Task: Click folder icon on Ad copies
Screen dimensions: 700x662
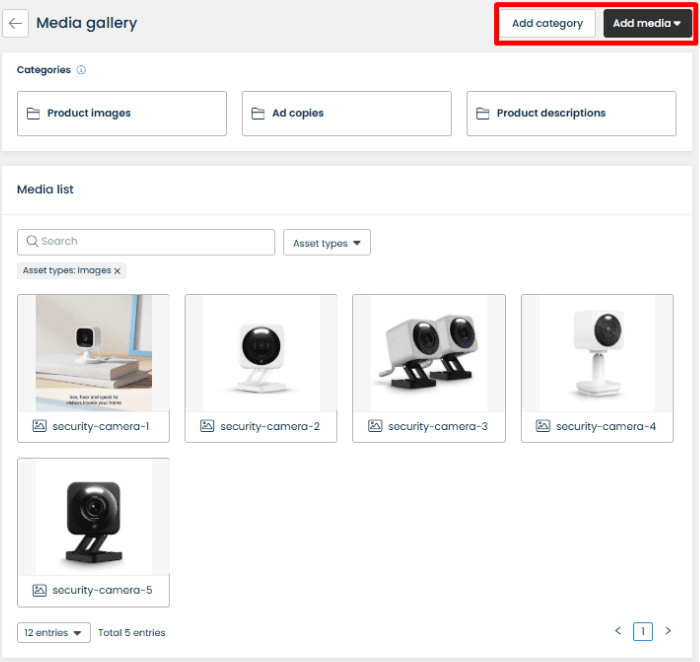Action: point(258,114)
